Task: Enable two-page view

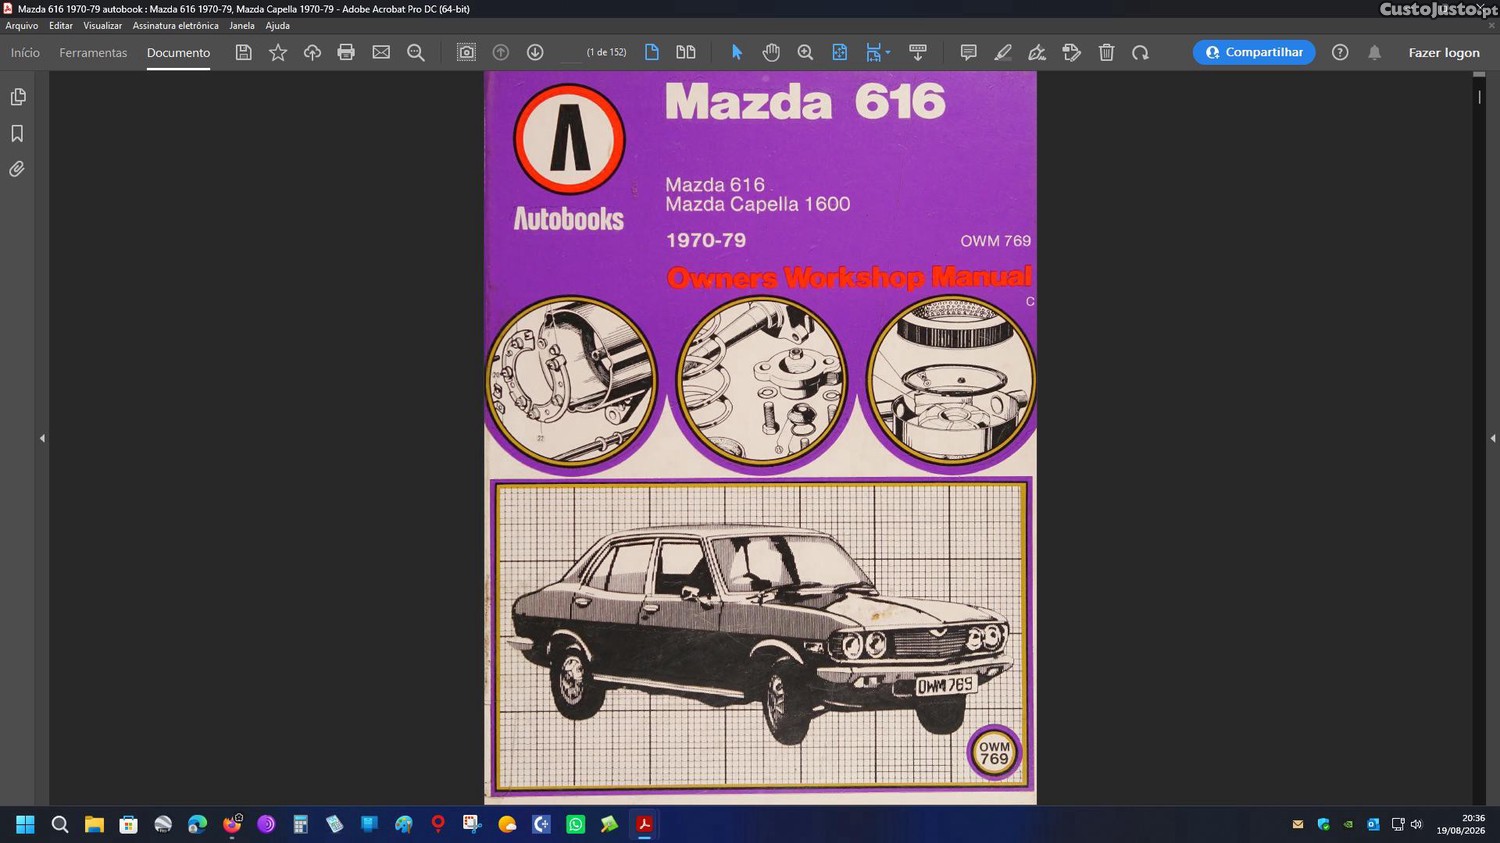Action: 686,52
